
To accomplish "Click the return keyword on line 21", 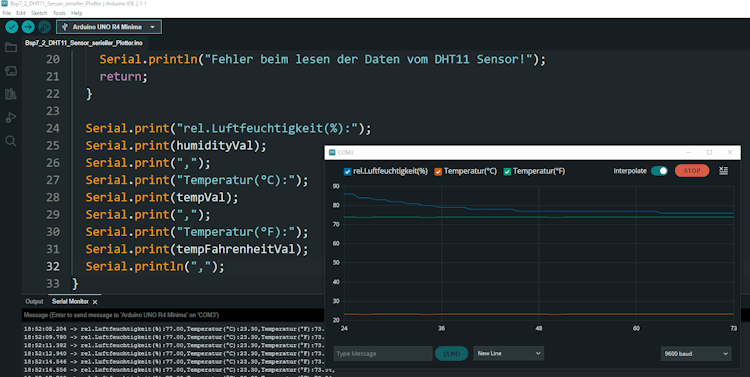I will (121, 77).
